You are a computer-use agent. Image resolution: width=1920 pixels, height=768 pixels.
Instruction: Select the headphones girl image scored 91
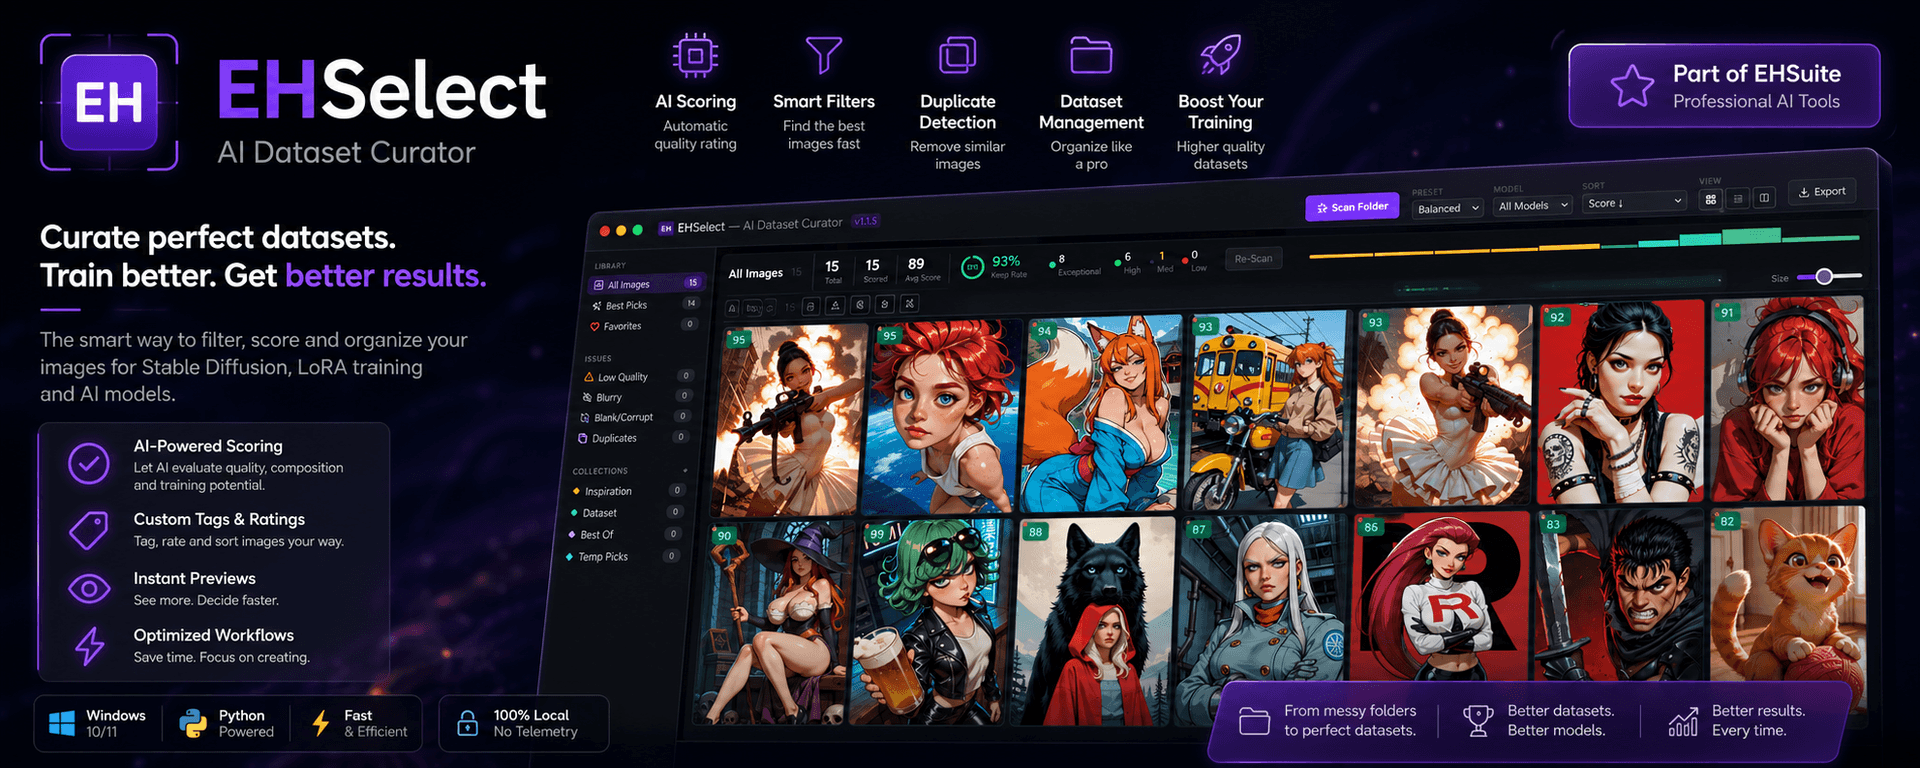pyautogui.click(x=1788, y=397)
